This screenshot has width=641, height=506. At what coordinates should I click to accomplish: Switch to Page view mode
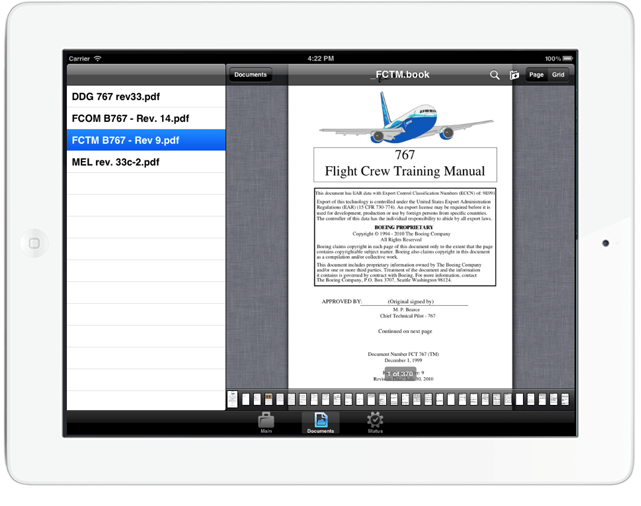(x=536, y=75)
